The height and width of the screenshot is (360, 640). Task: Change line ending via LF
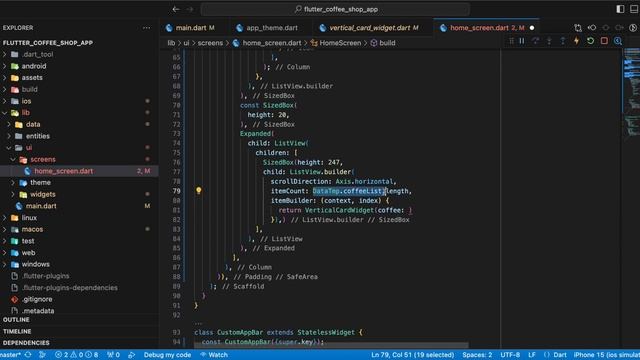click(532, 355)
